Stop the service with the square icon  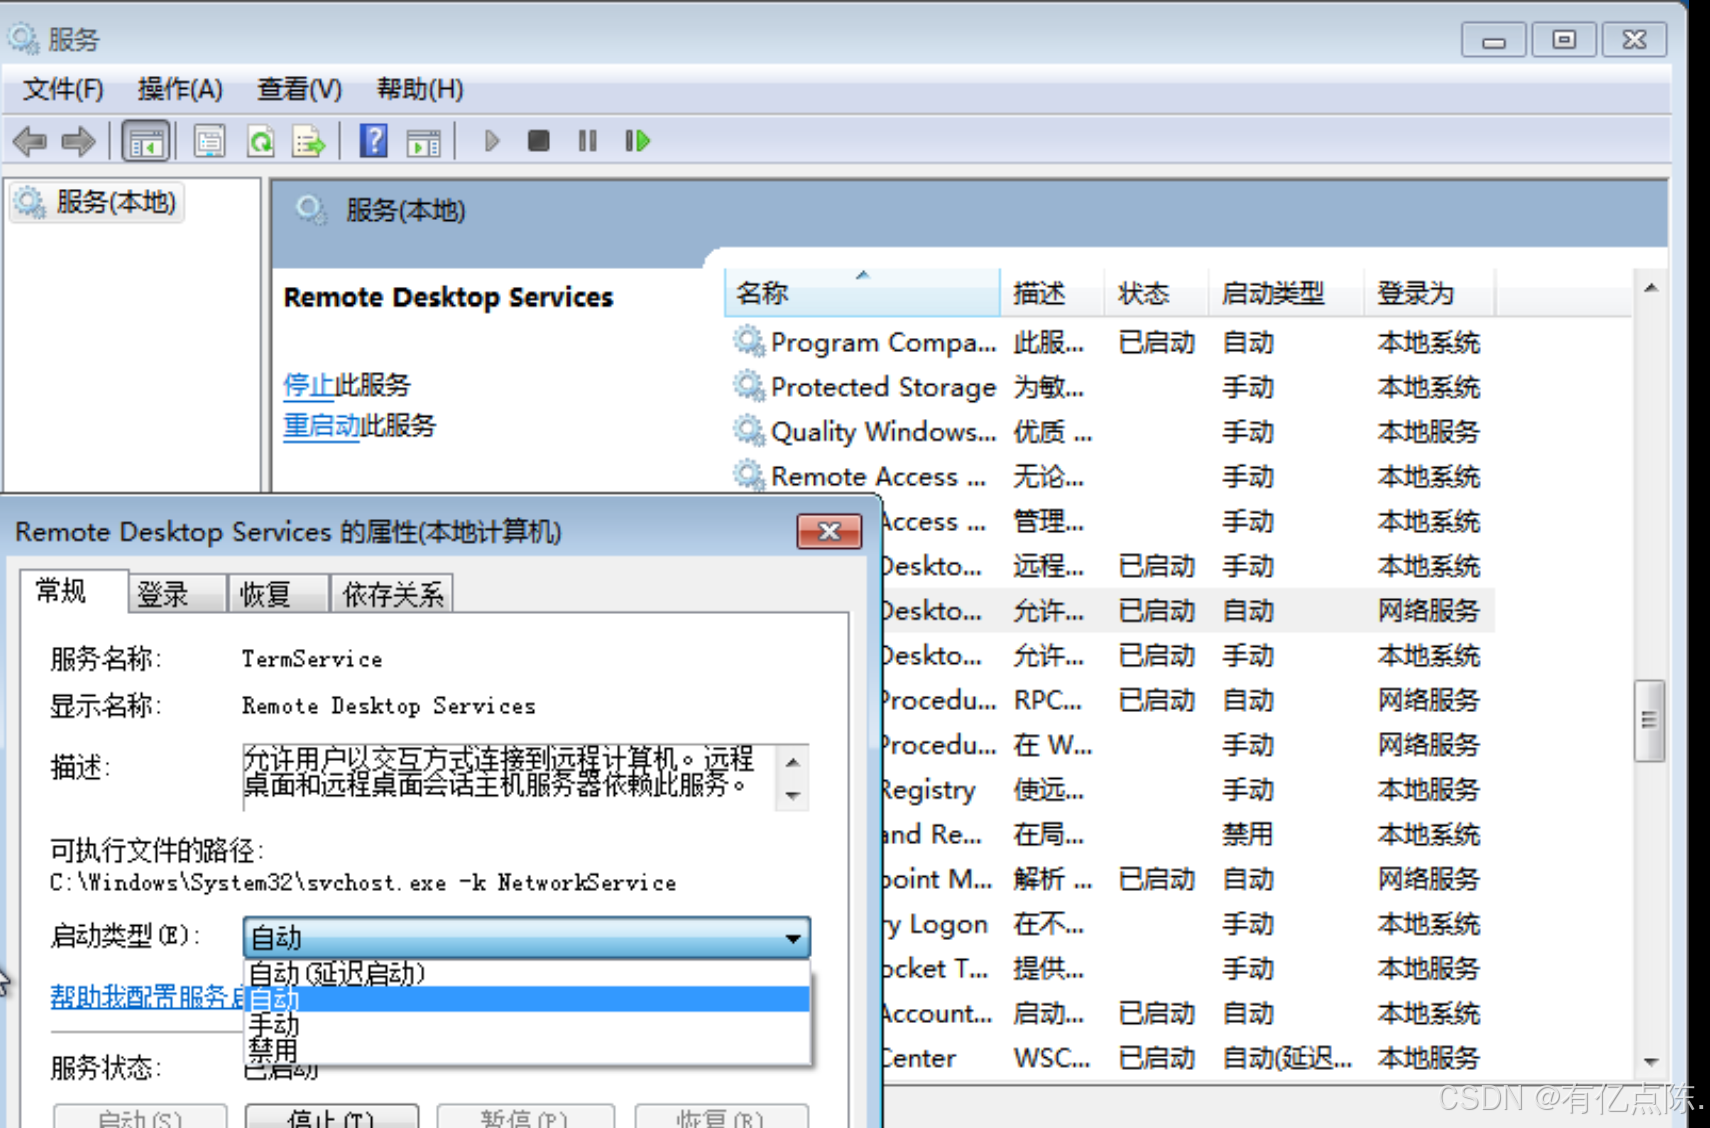539,141
